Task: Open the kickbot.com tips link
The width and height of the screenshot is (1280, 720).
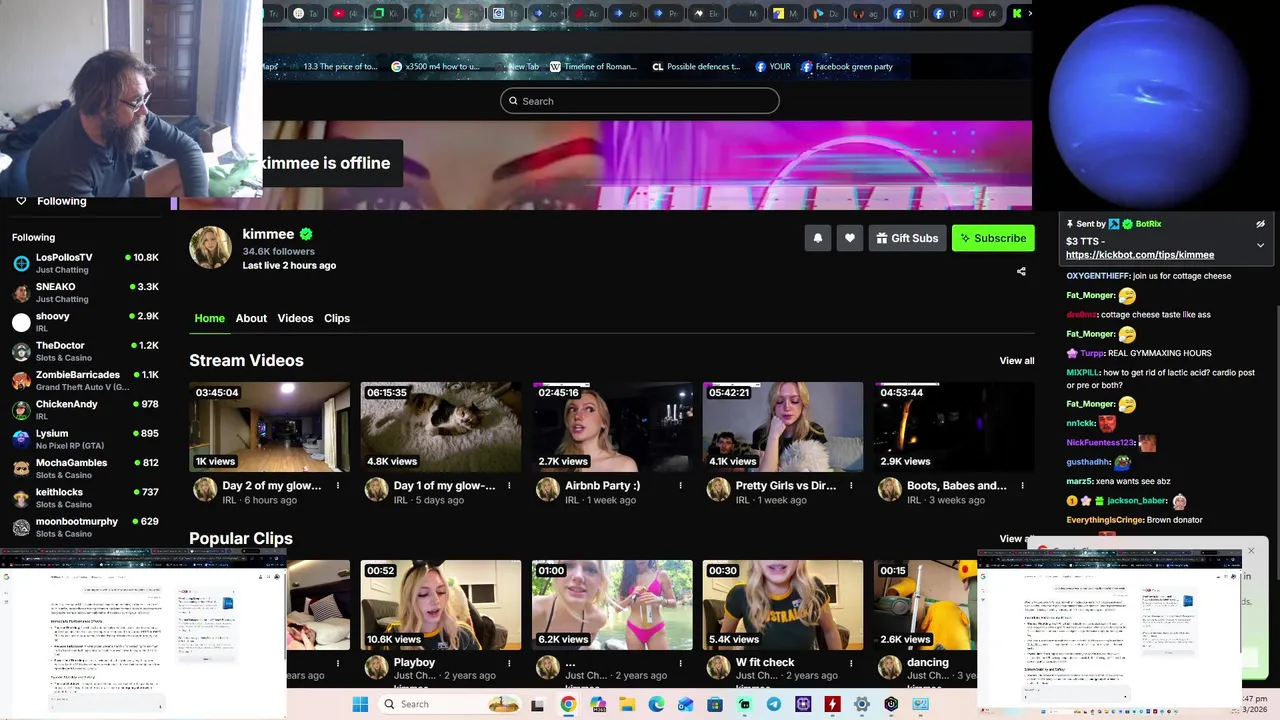Action: [1140, 255]
